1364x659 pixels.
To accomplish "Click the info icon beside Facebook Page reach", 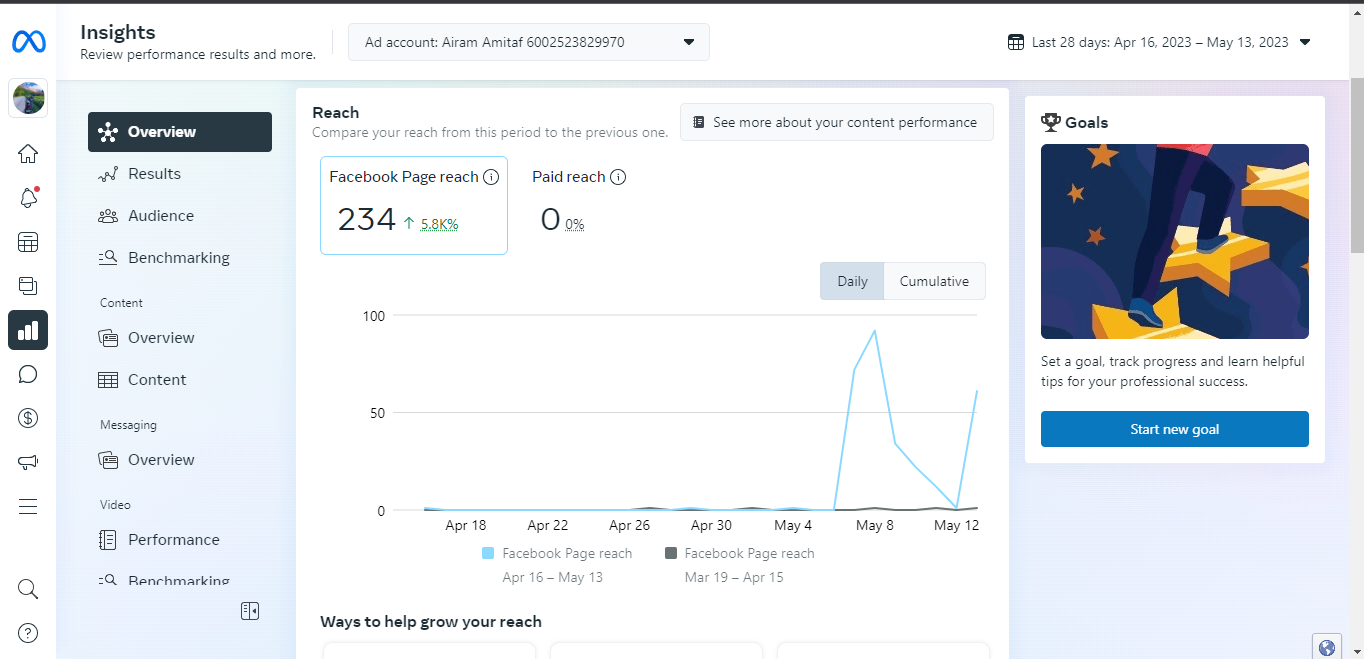I will point(491,177).
